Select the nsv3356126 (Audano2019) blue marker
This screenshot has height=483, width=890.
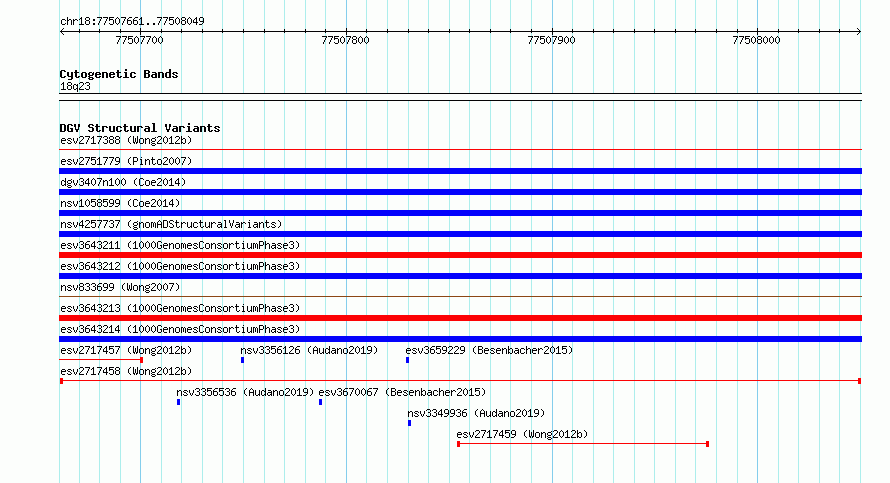point(242,360)
